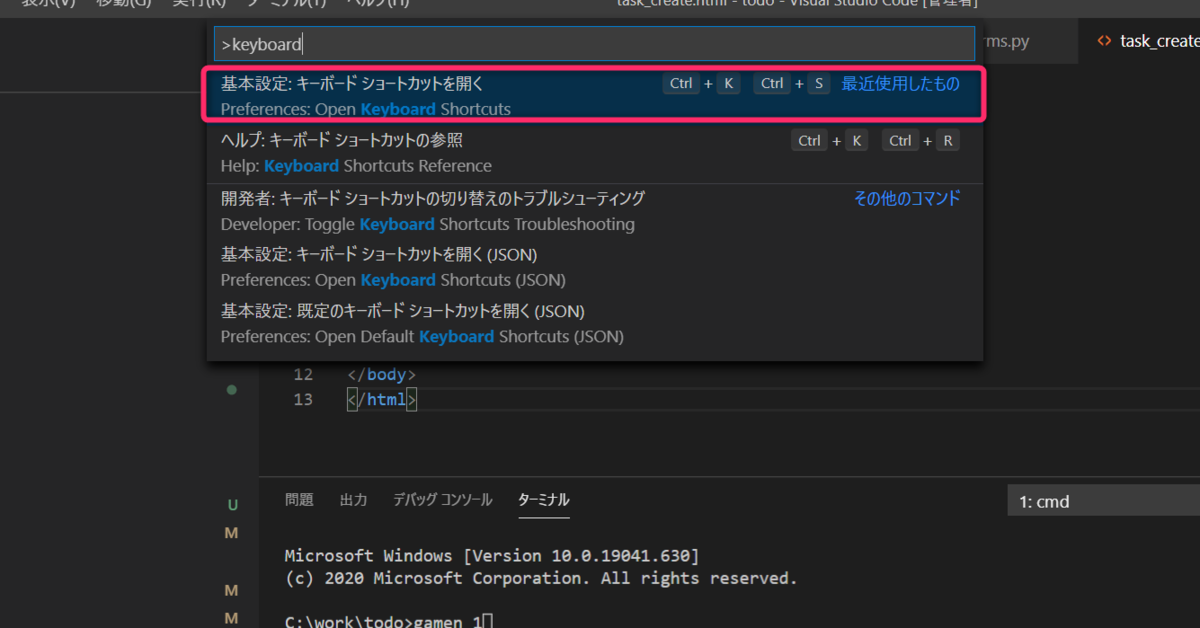Screen dimensions: 1200x628
Task: Click the closing html tag on line 13
Action: pyautogui.click(x=382, y=399)
